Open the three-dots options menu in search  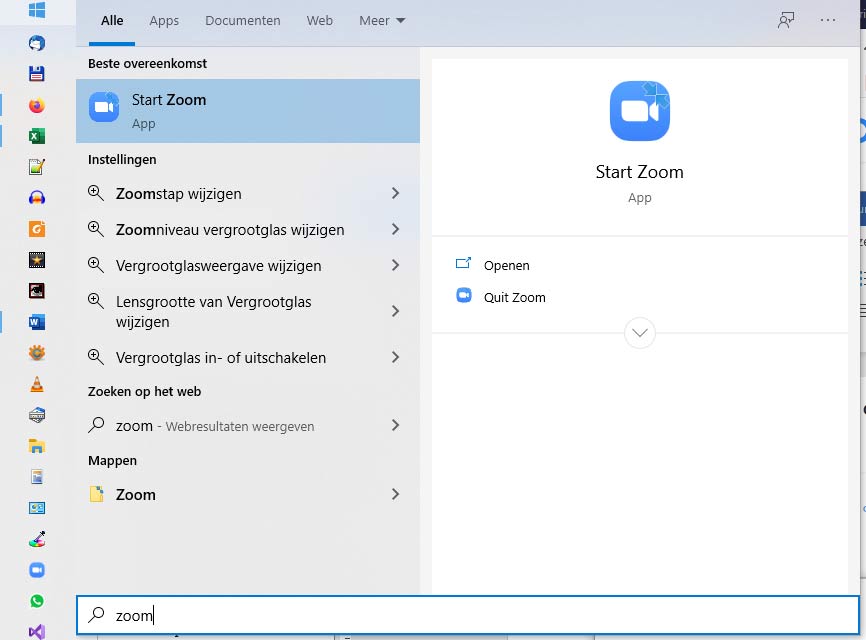tap(828, 20)
